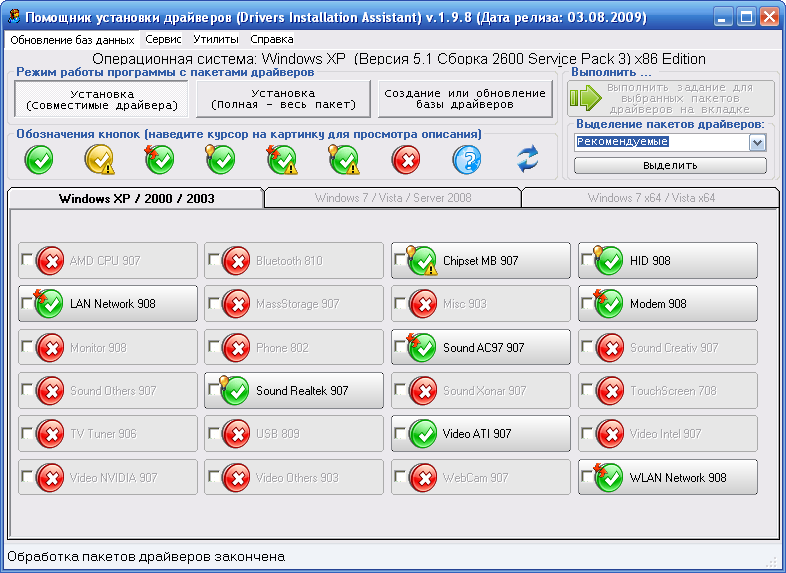Click the red X icon of AMD CPU 907
The width and height of the screenshot is (786, 573).
(x=50, y=261)
